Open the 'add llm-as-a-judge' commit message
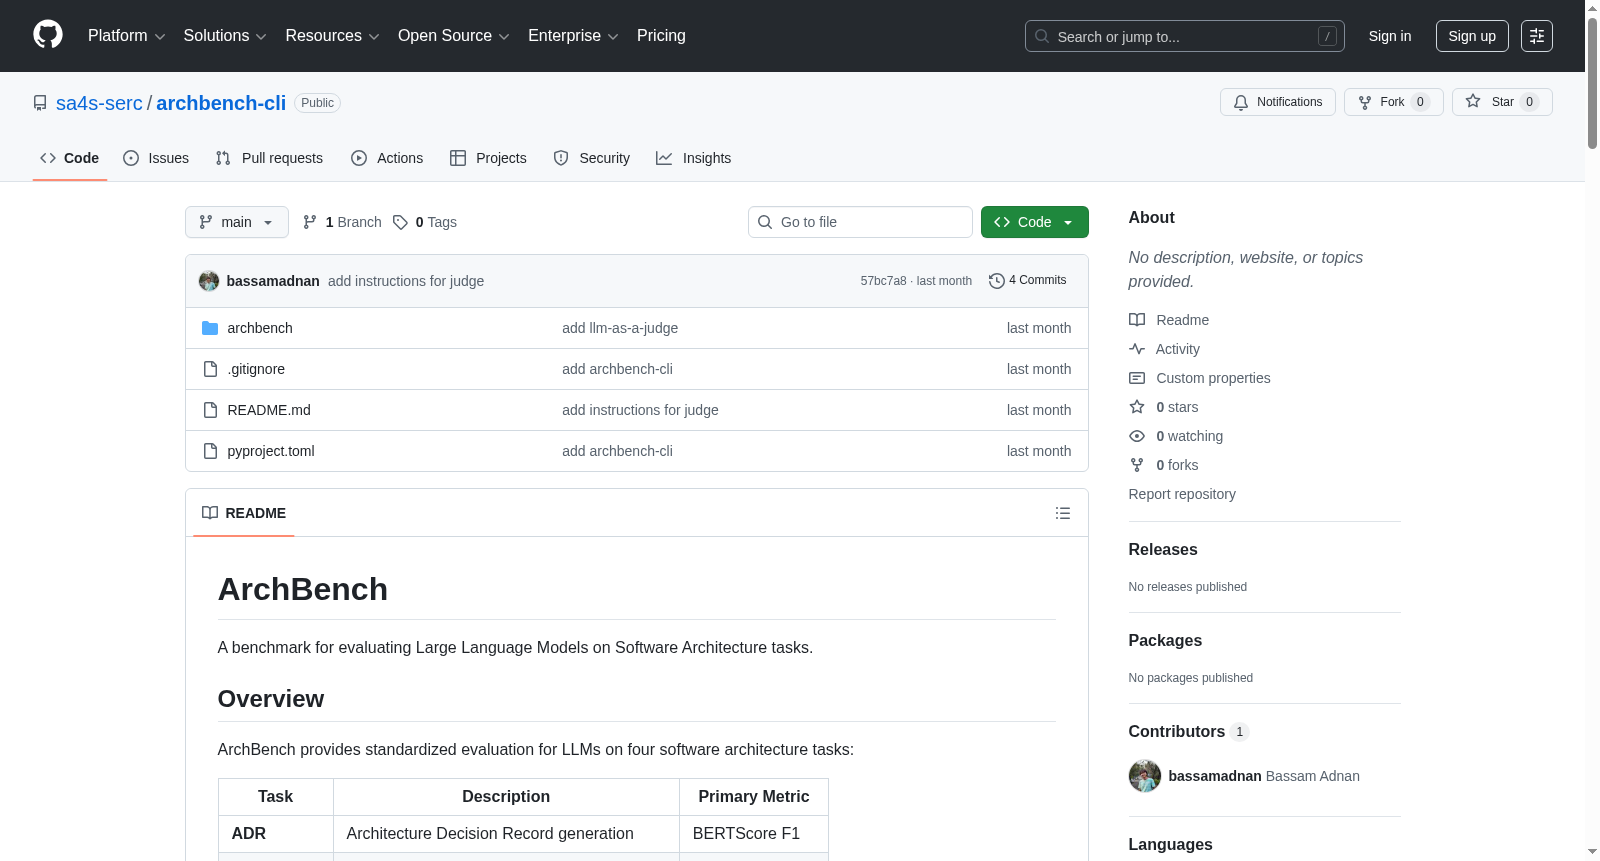The height and width of the screenshot is (861, 1600). click(x=620, y=328)
